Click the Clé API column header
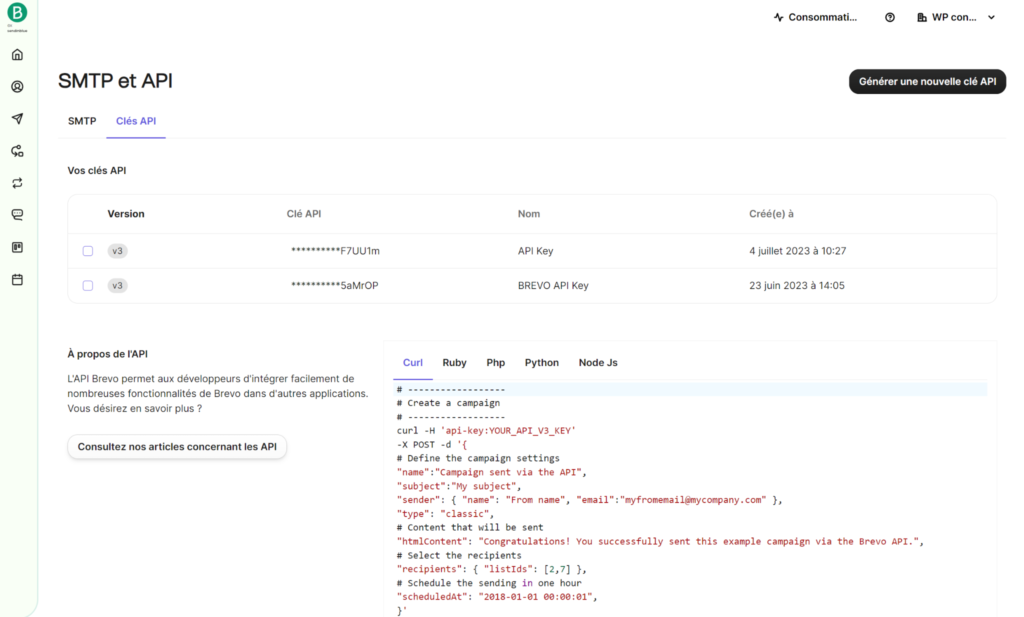This screenshot has height=617, width=1024. coord(304,214)
